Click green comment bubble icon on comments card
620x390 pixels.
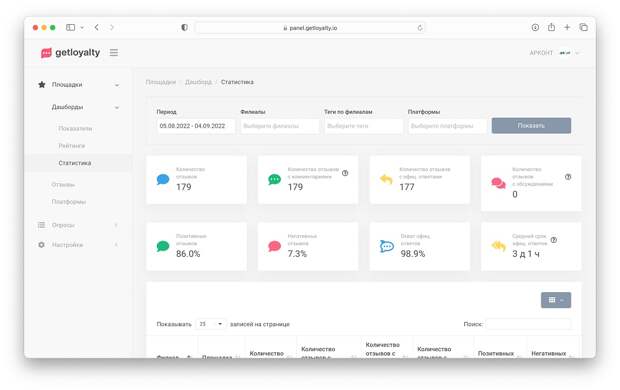point(274,180)
